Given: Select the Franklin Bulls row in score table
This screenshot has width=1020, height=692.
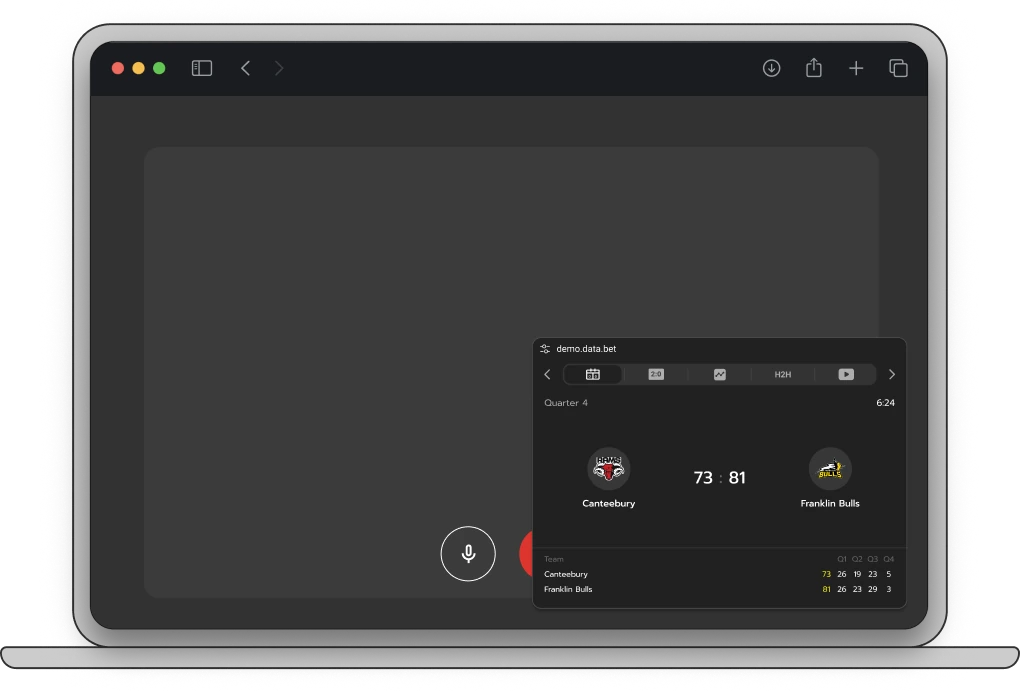Looking at the screenshot, I should [x=568, y=589].
